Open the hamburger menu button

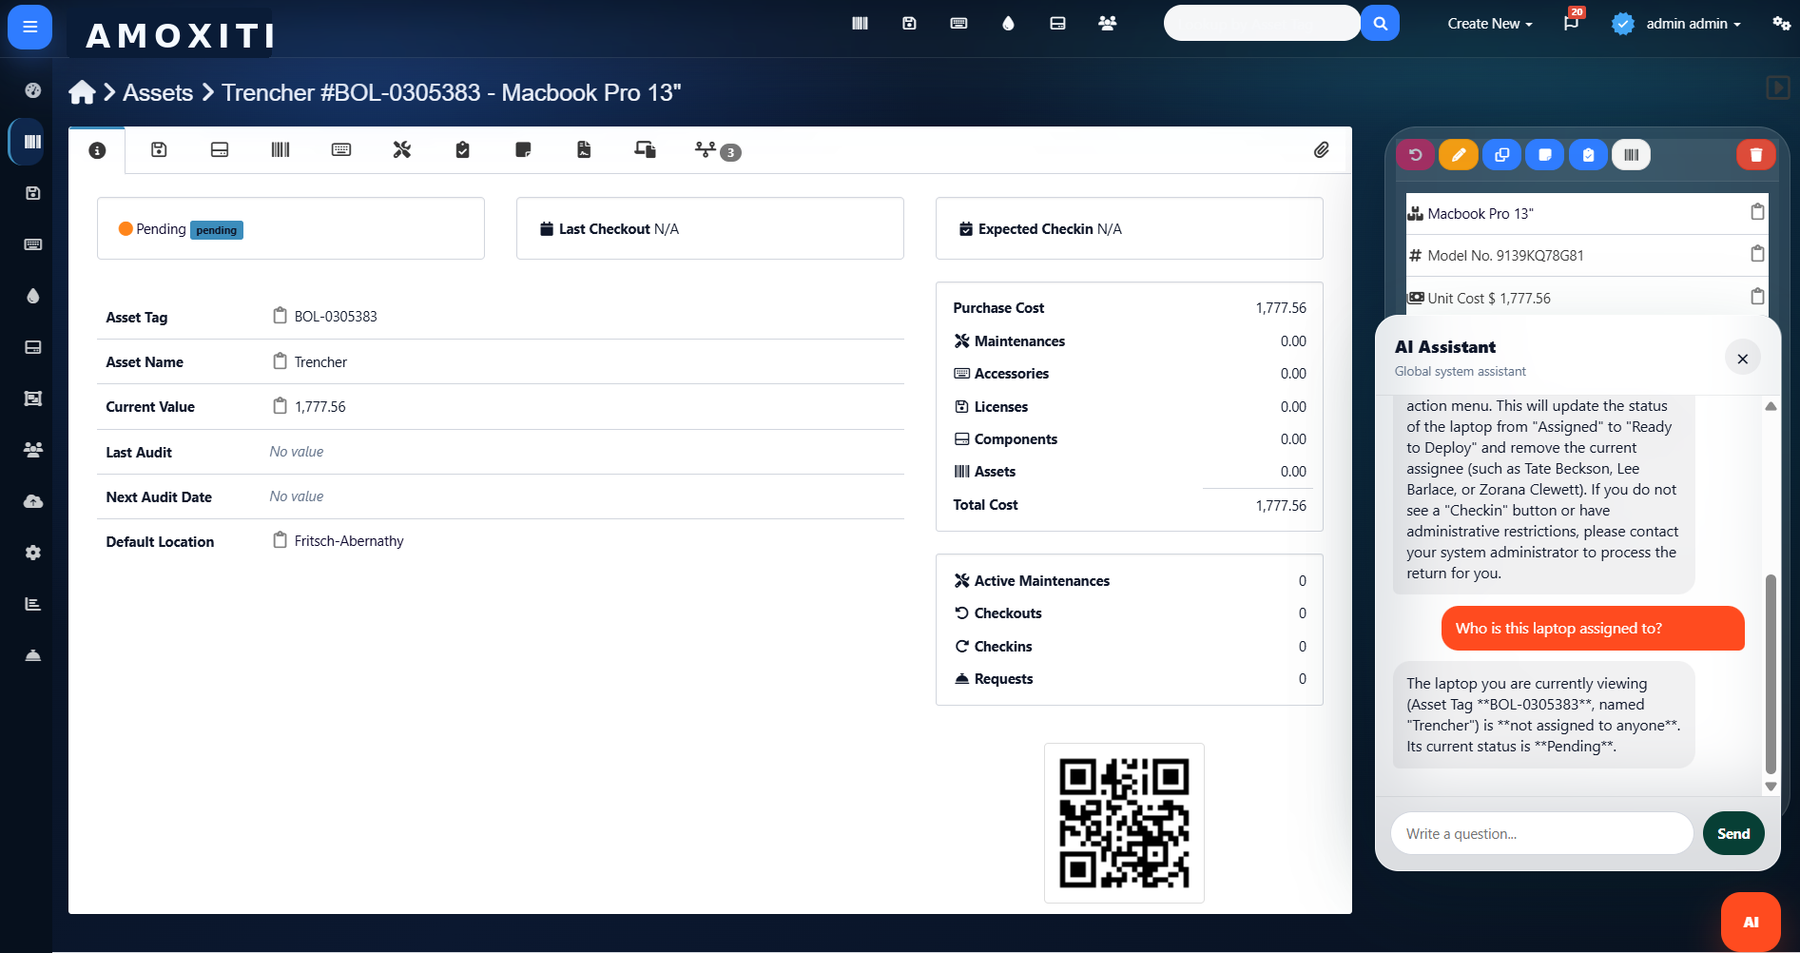pyautogui.click(x=30, y=27)
